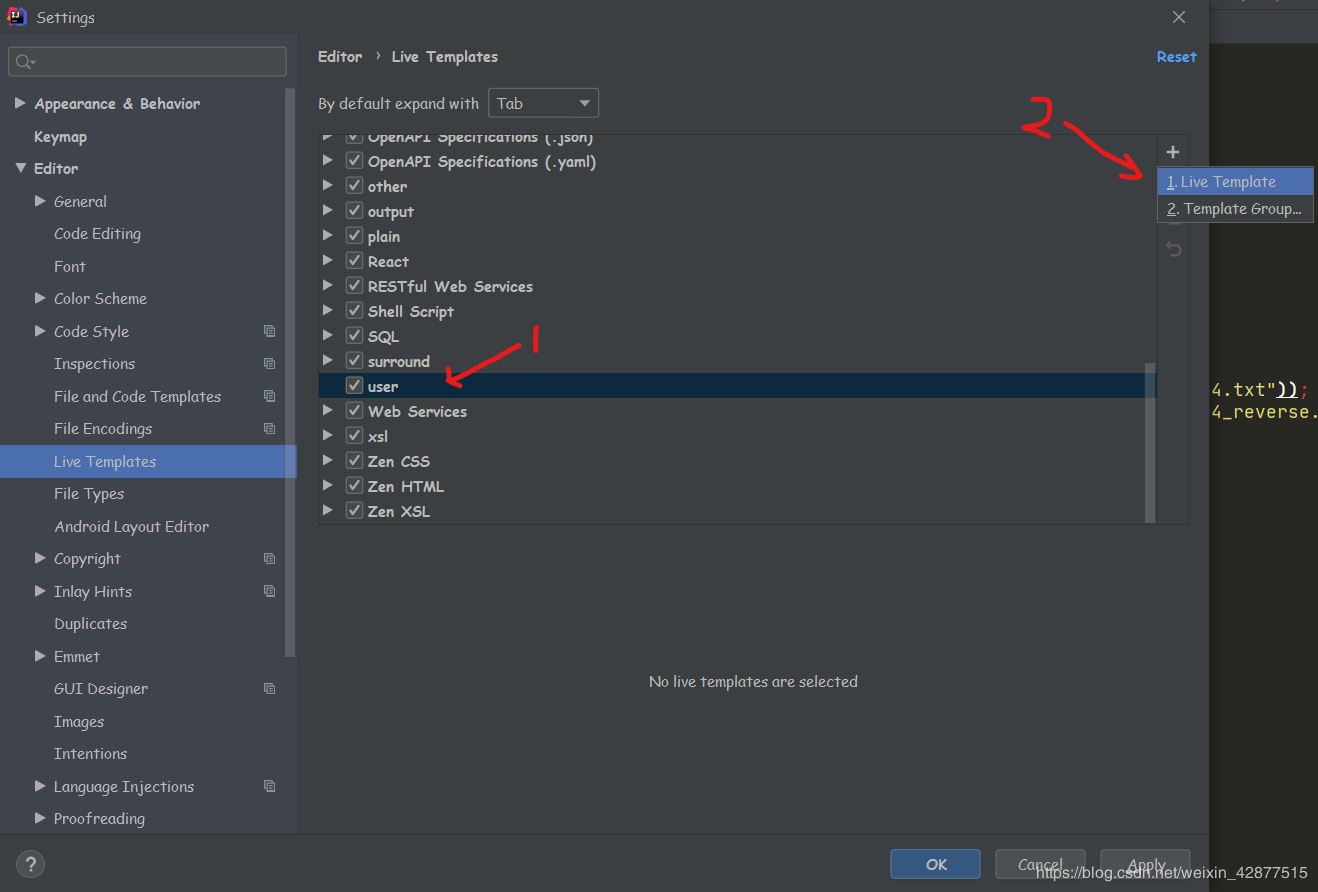
Task: Open the File Types settings page
Action: click(89, 494)
